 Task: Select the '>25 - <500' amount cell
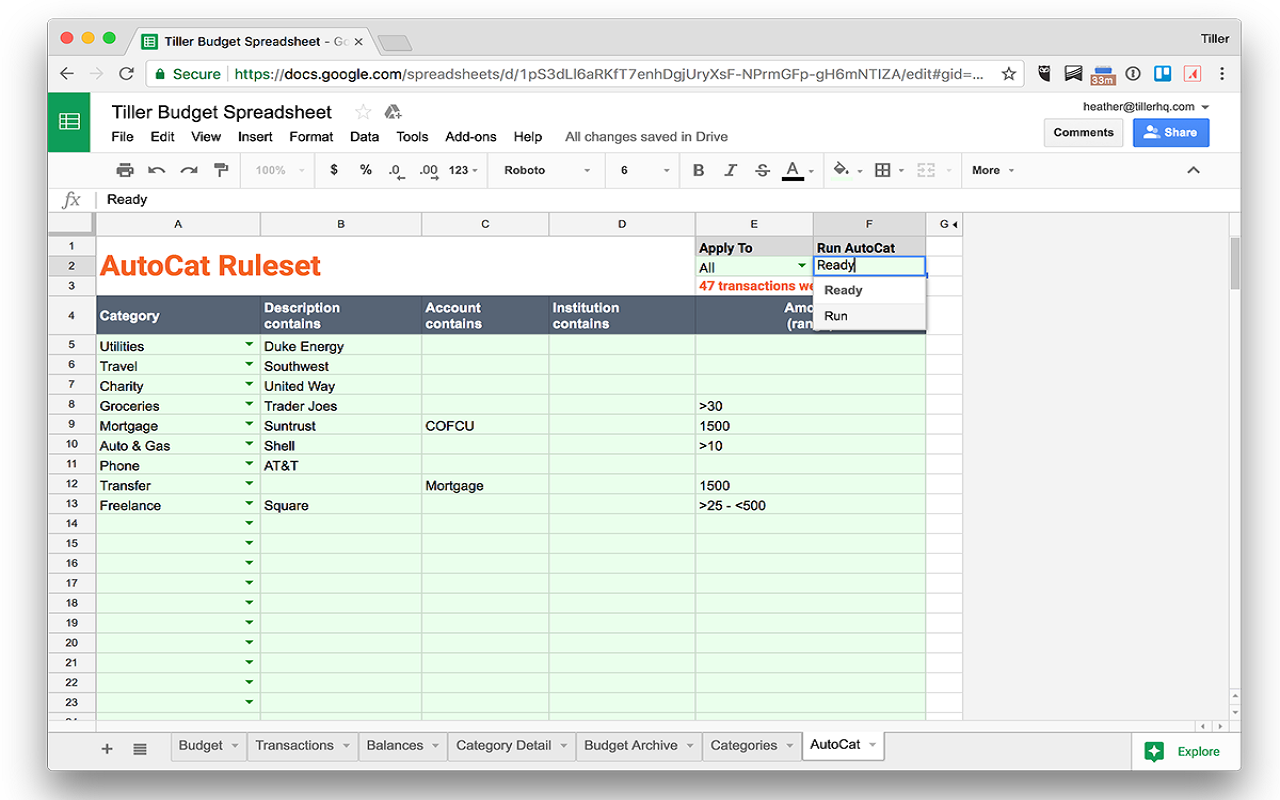click(x=754, y=506)
